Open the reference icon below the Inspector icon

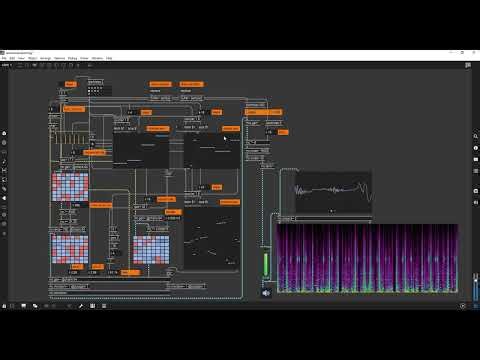[x=476, y=159]
